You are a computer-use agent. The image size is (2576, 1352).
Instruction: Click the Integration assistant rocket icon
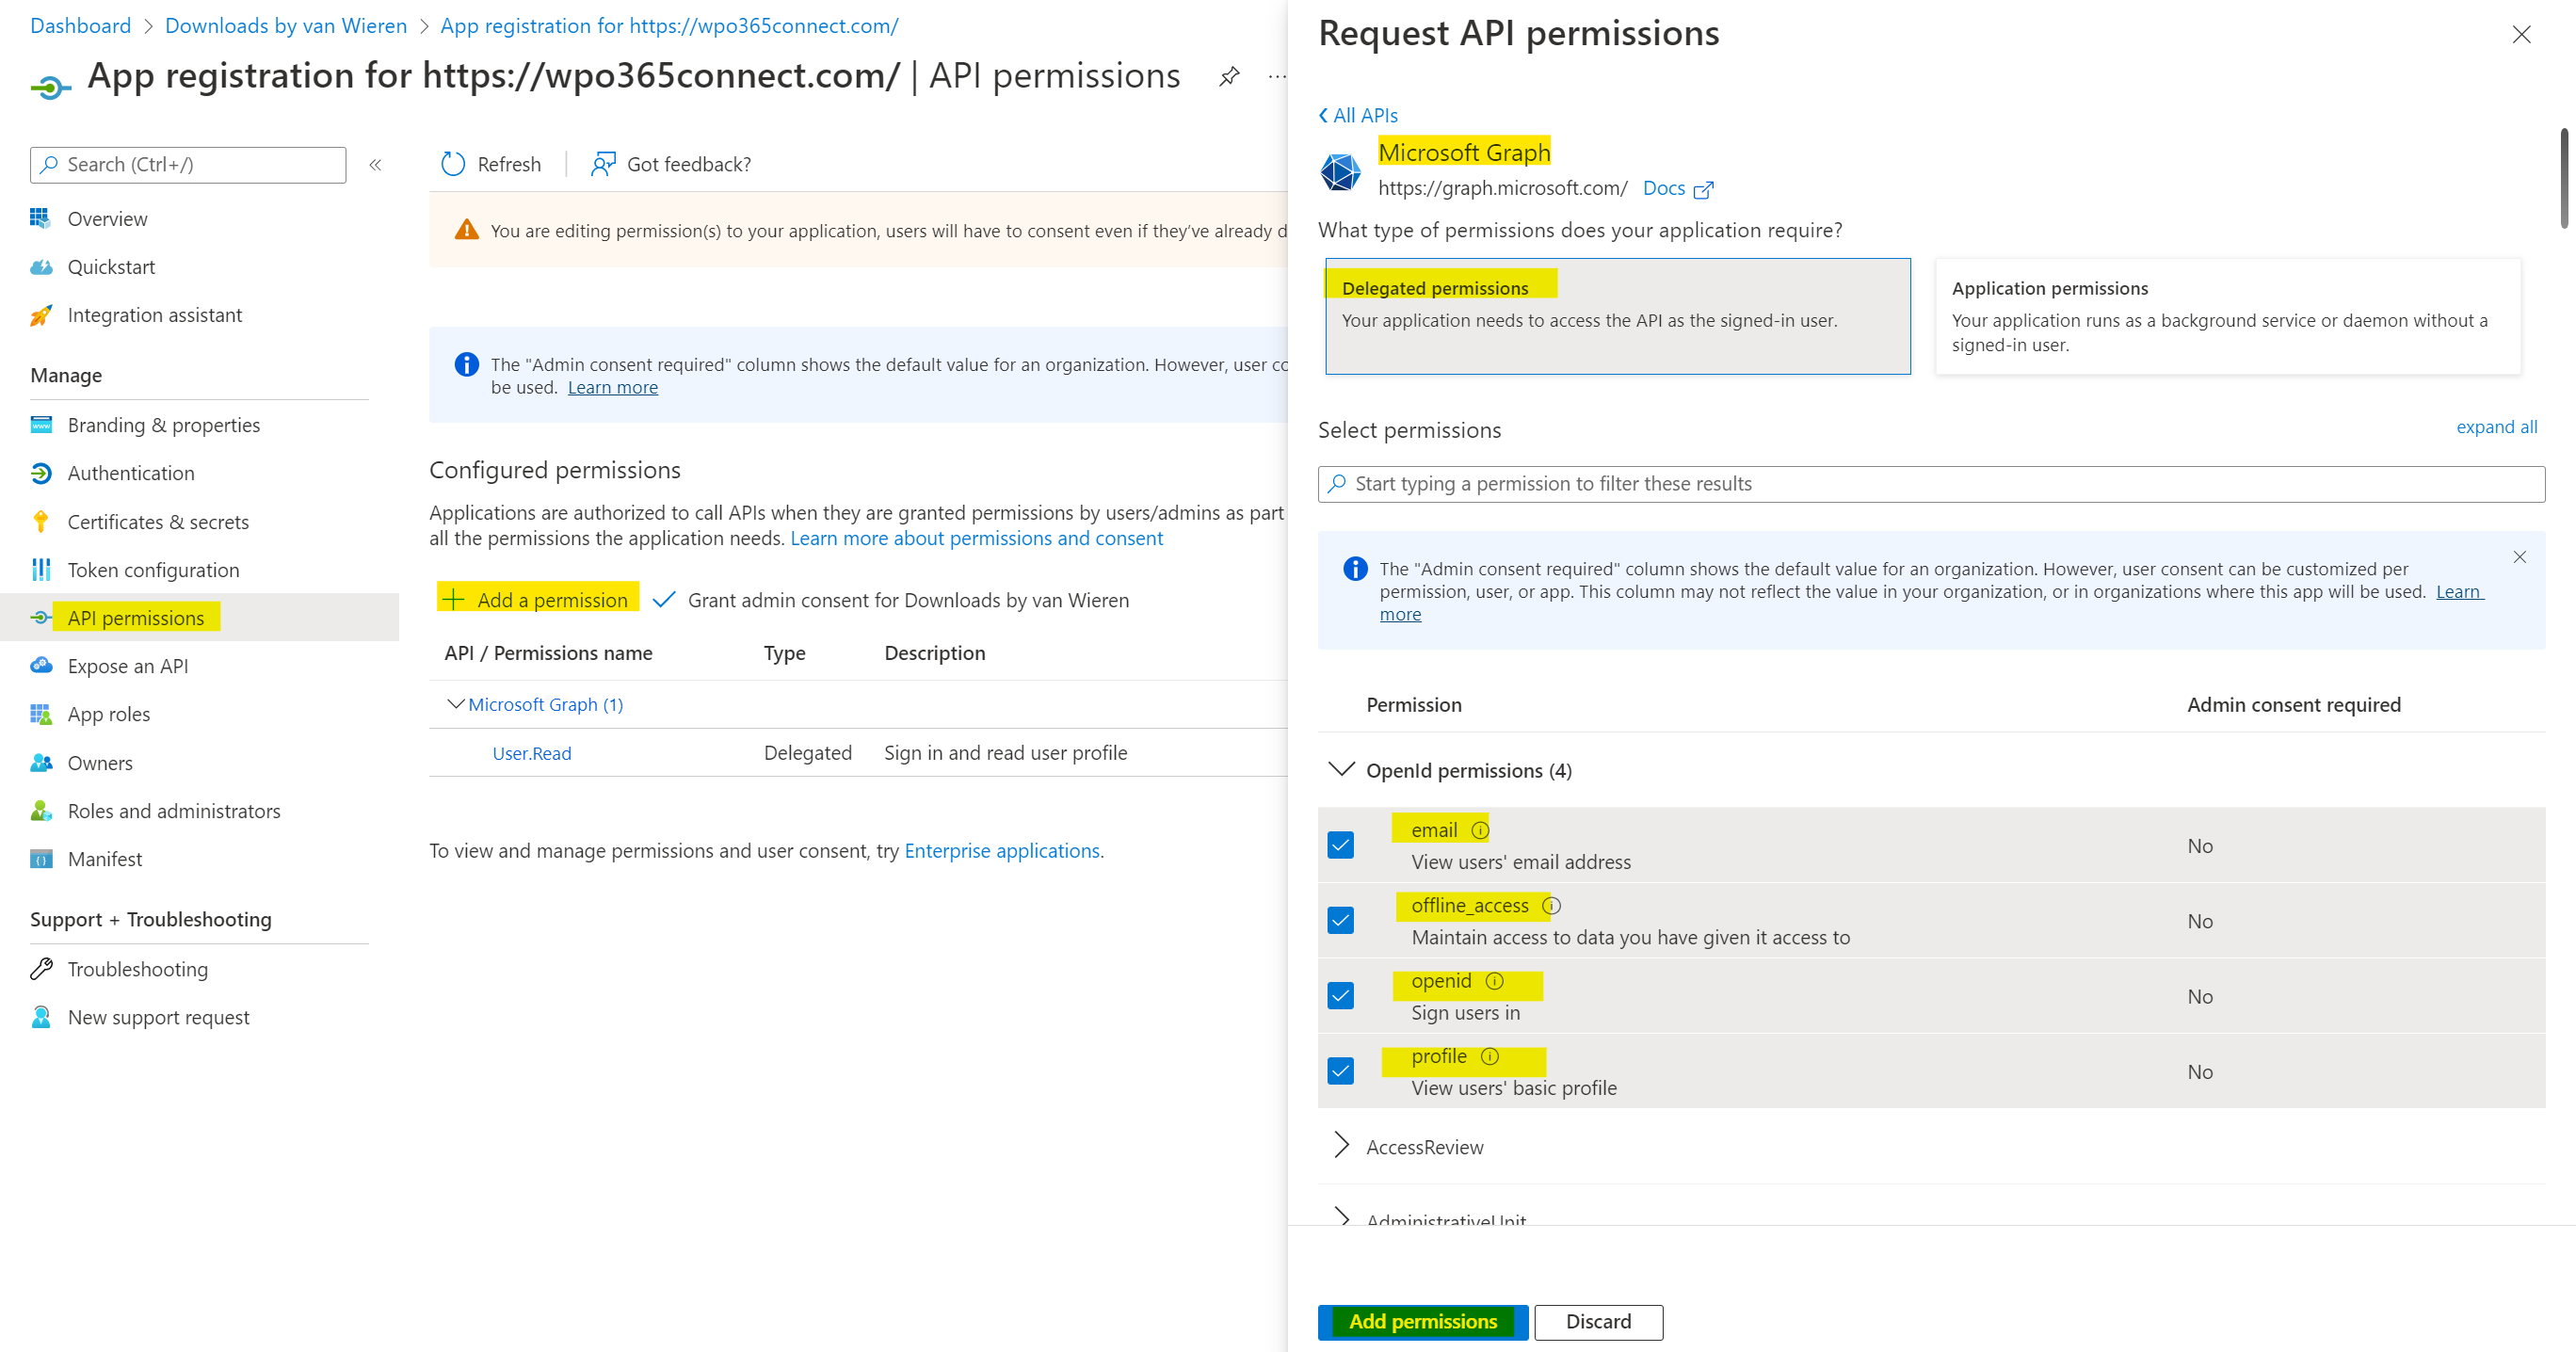pyautogui.click(x=40, y=315)
